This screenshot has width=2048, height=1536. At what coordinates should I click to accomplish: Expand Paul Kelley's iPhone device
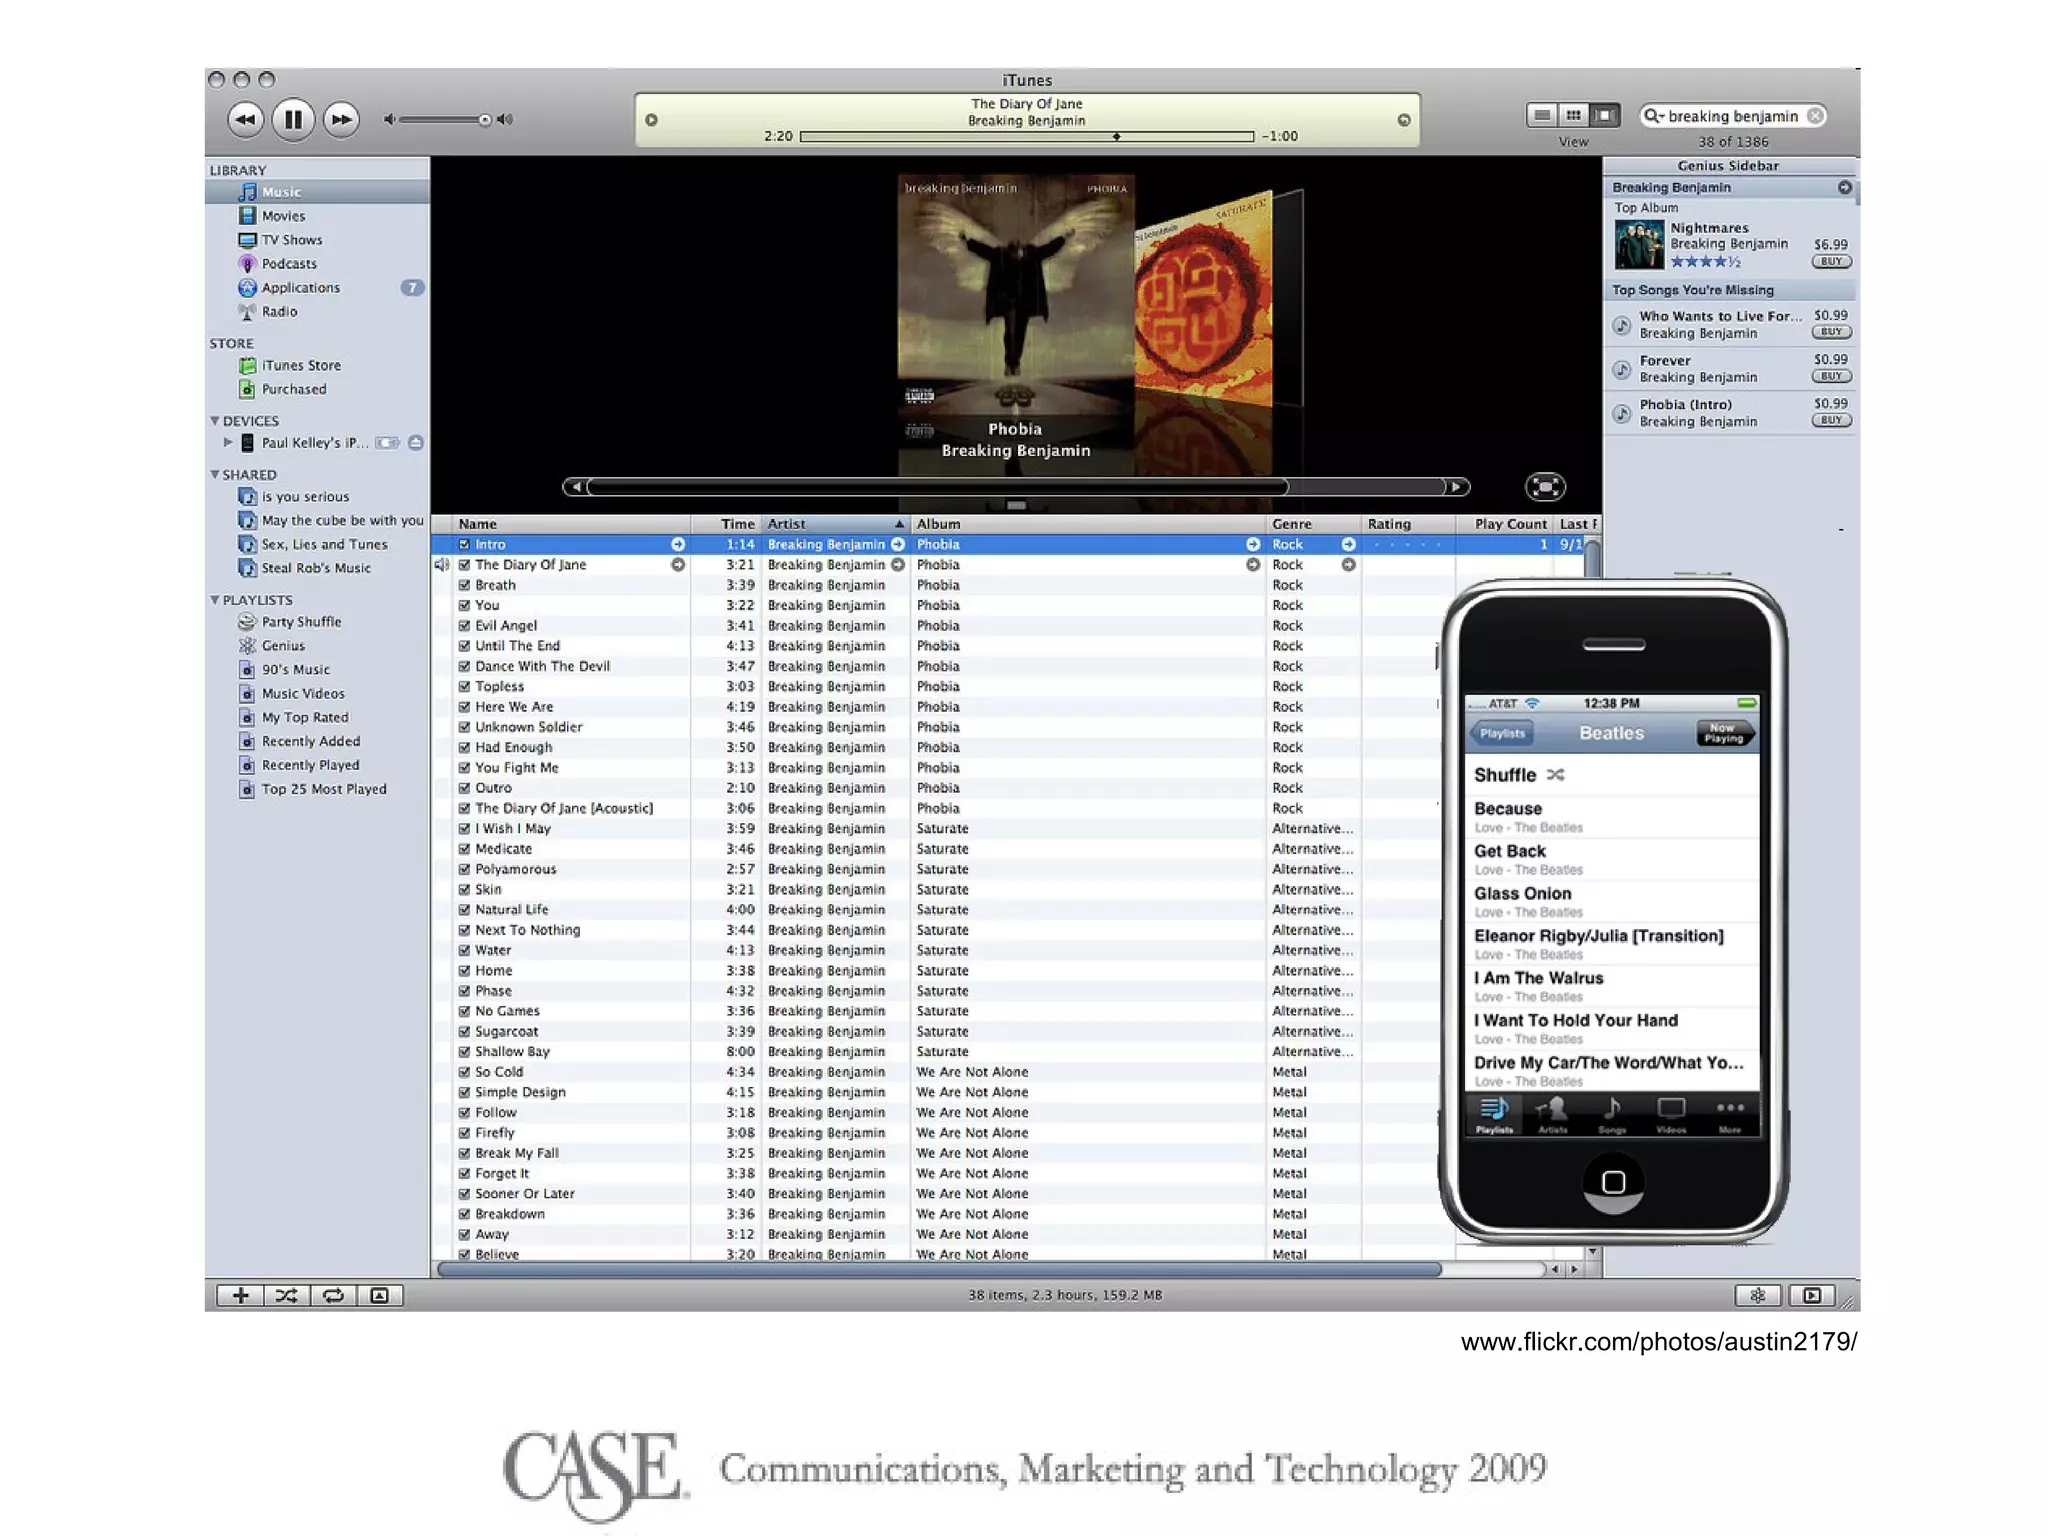(228, 442)
